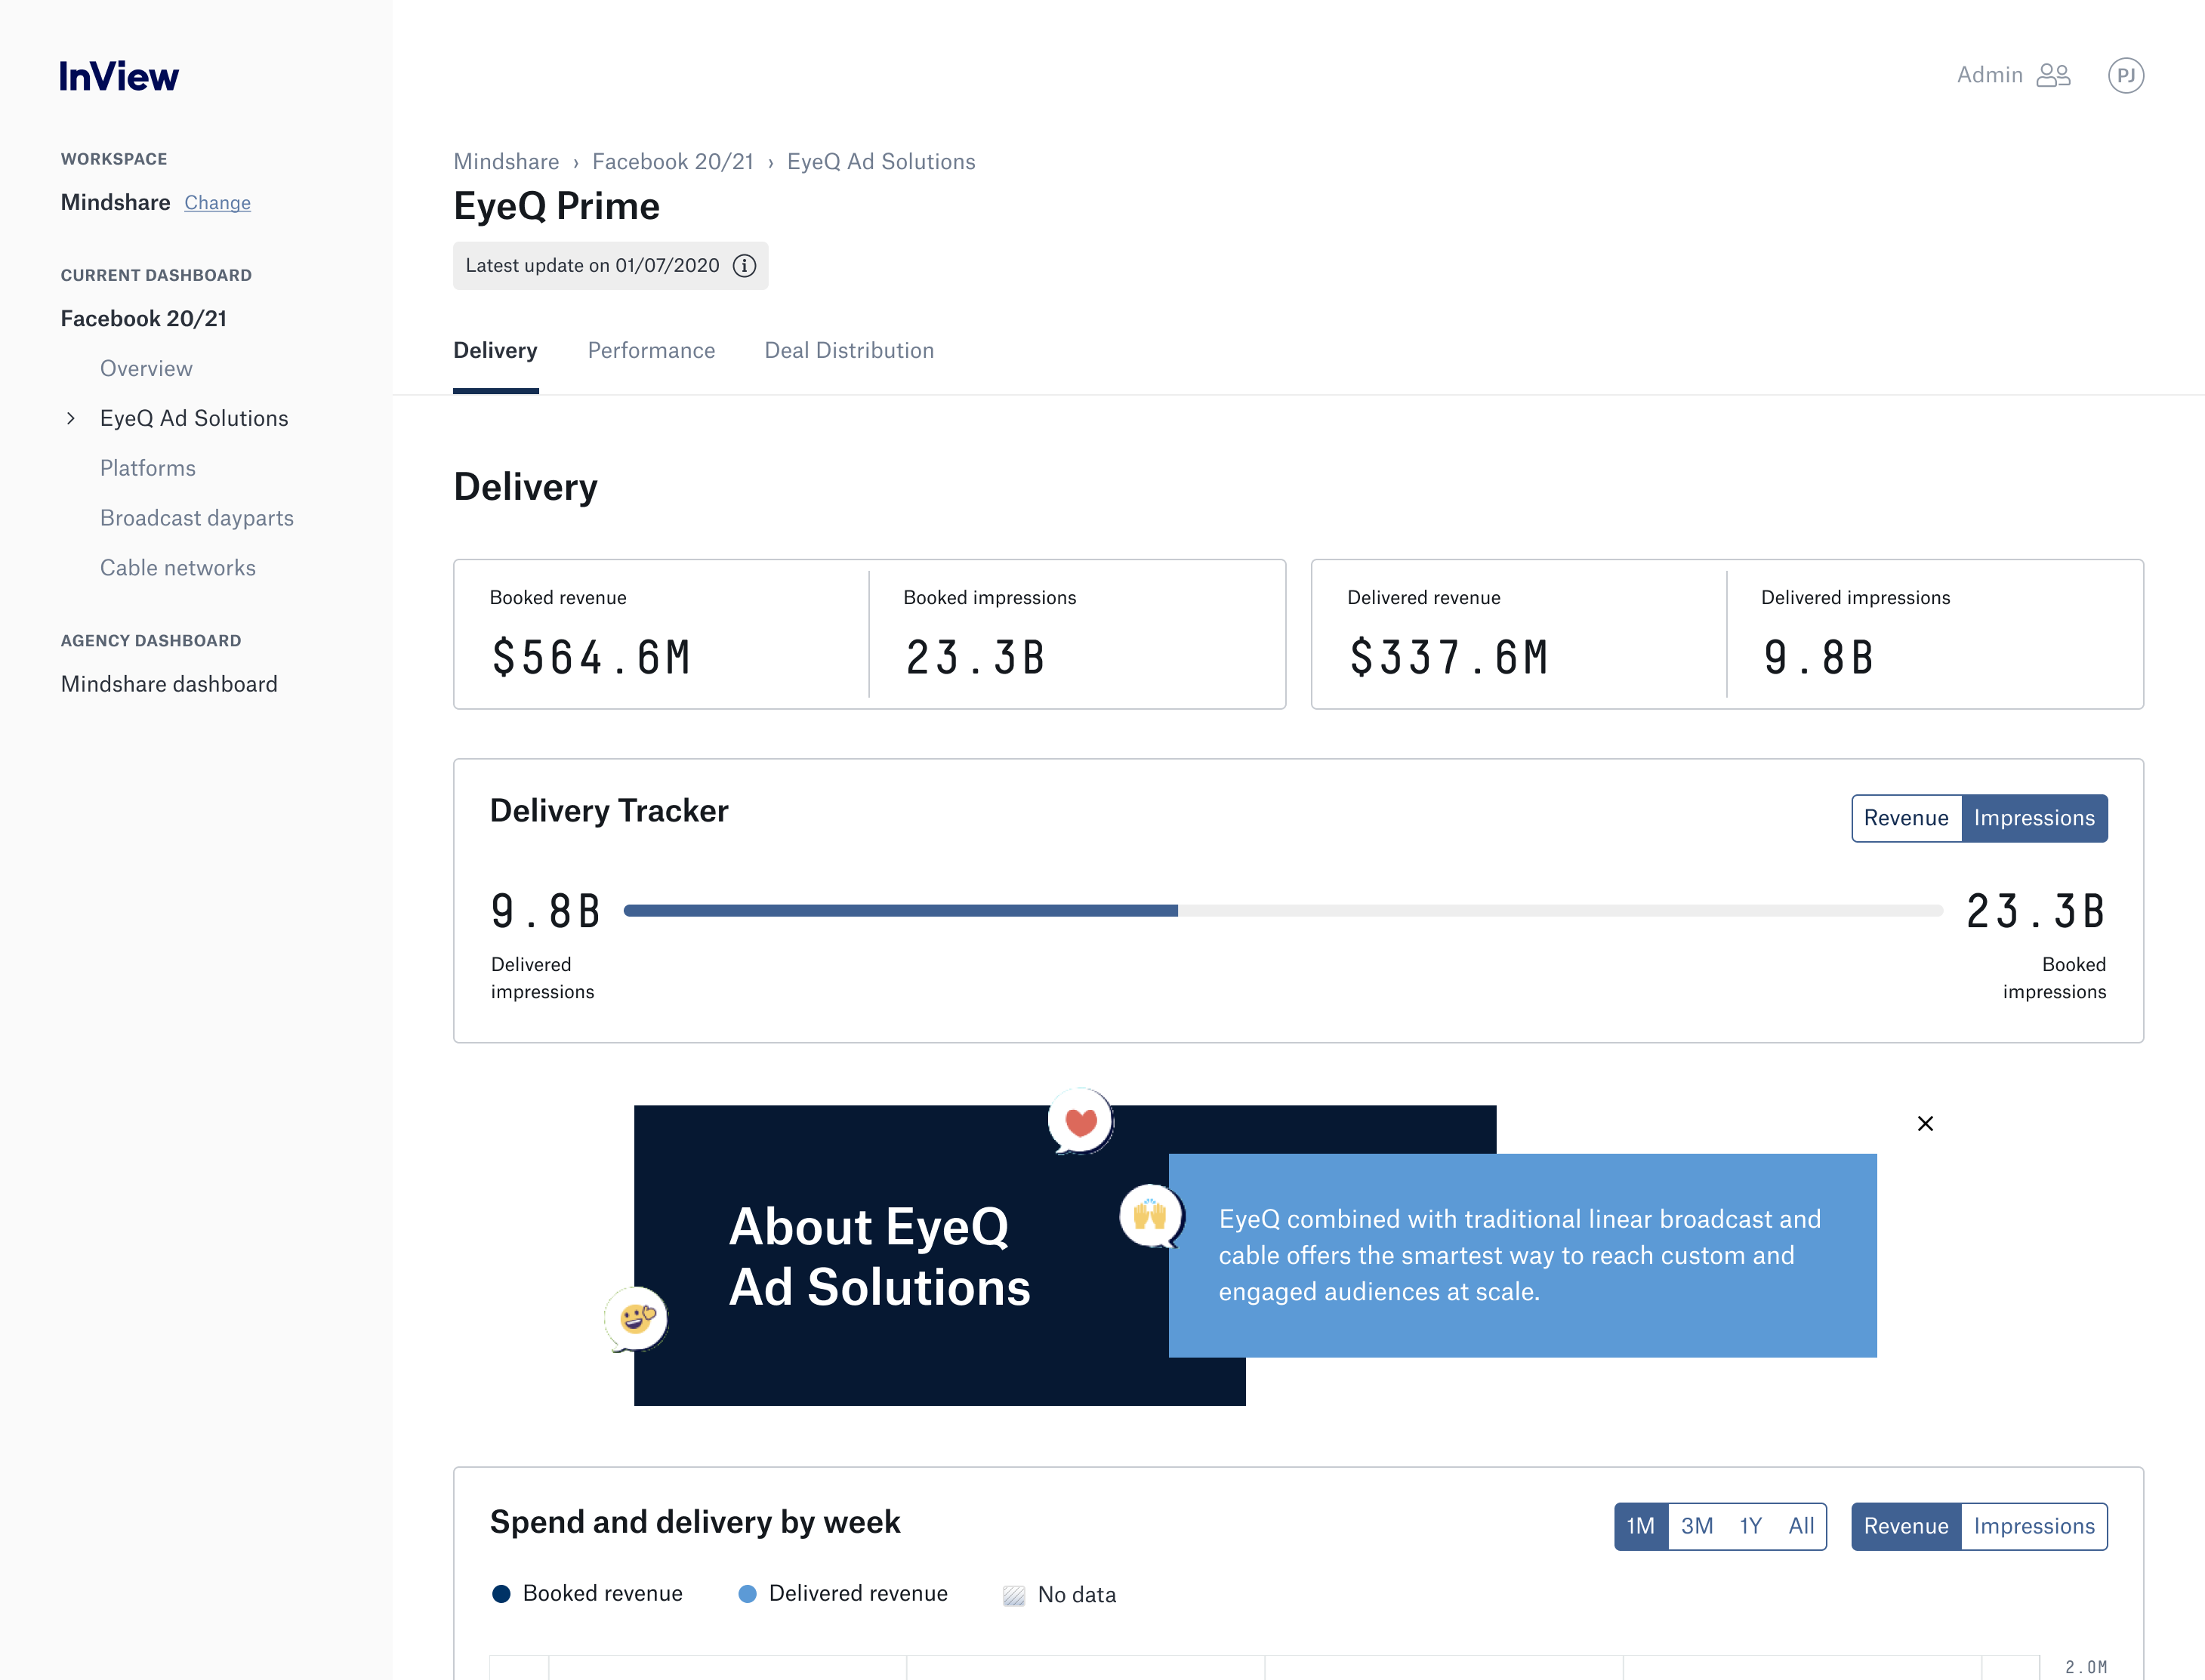The image size is (2205, 1680).
Task: Open Platforms in sidebar
Action: (148, 468)
